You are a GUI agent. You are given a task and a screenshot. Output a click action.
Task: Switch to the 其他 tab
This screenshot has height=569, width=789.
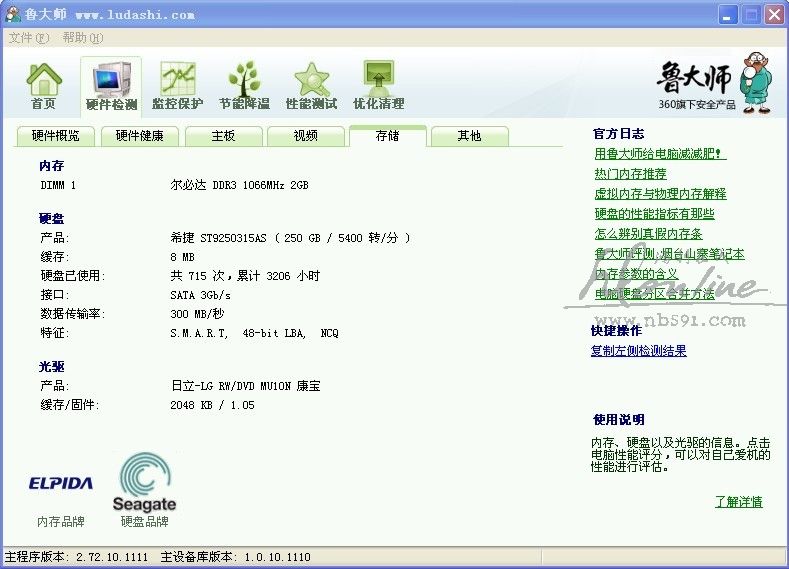(x=469, y=136)
